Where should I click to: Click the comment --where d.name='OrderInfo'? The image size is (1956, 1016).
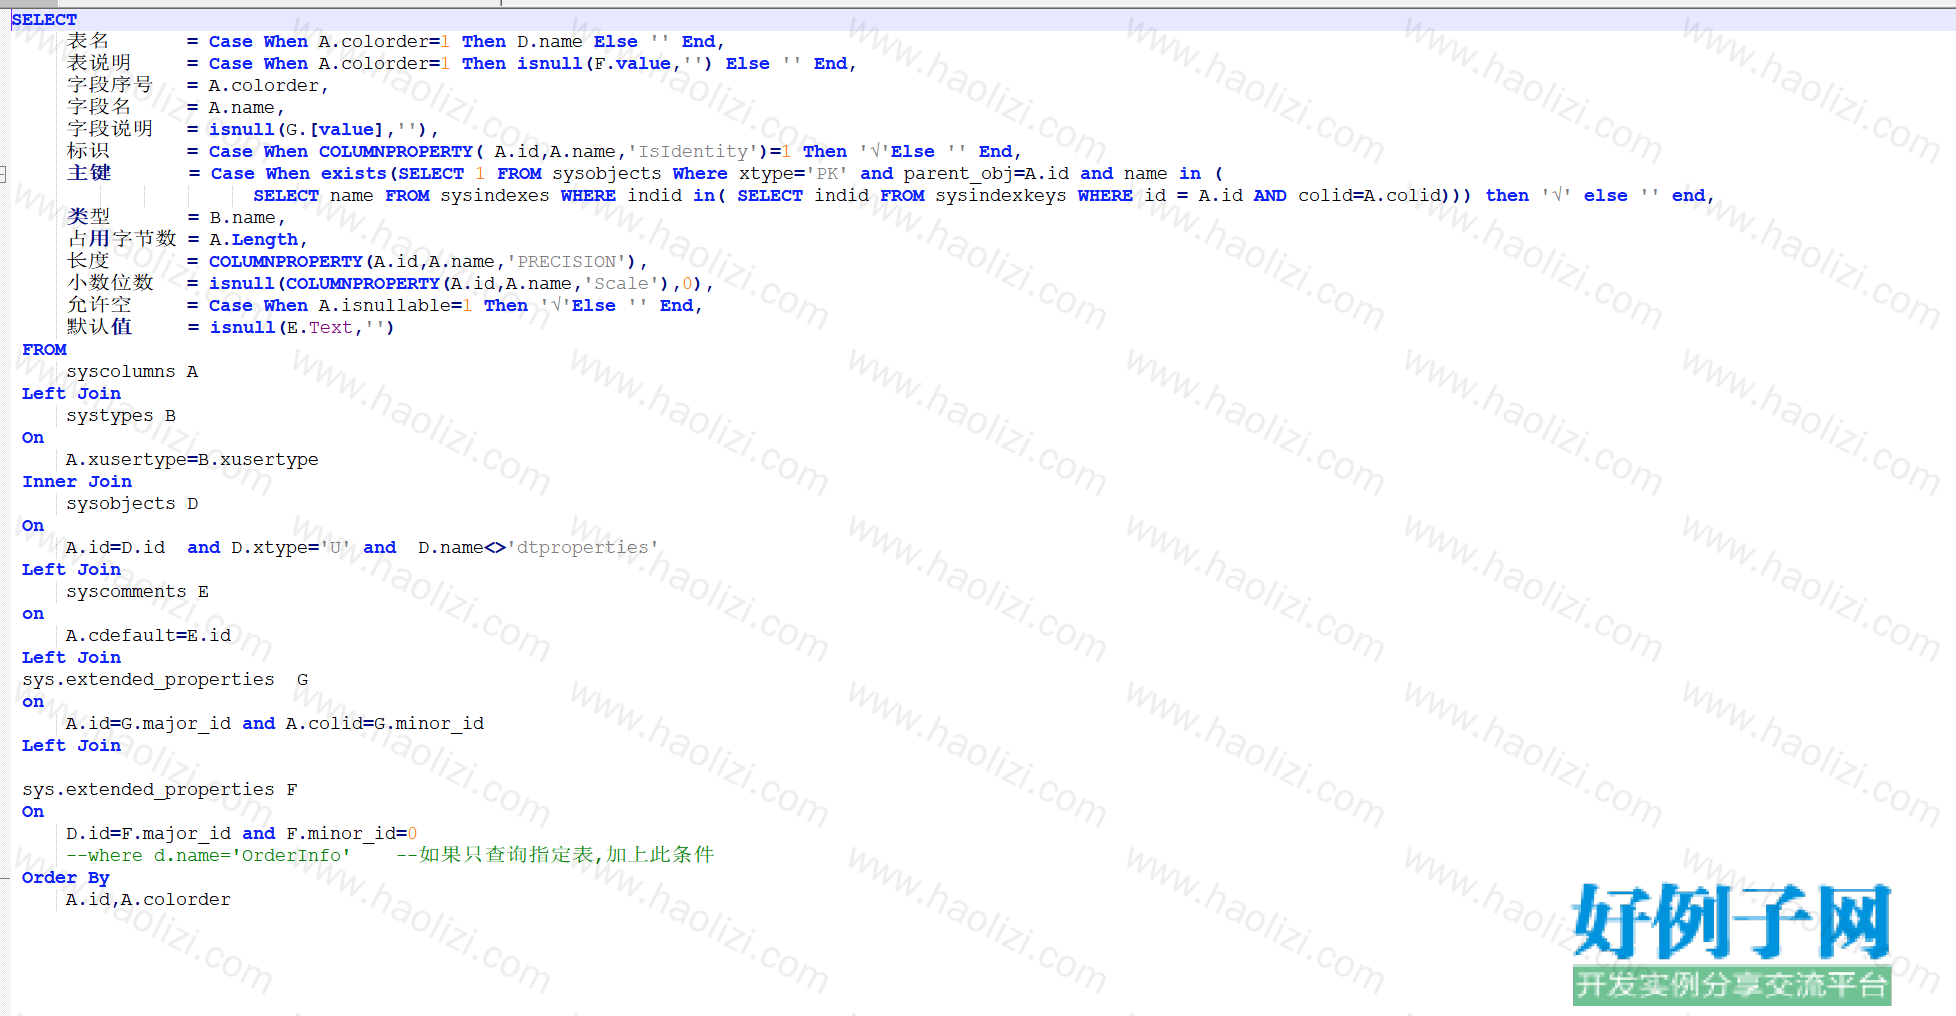tap(208, 855)
